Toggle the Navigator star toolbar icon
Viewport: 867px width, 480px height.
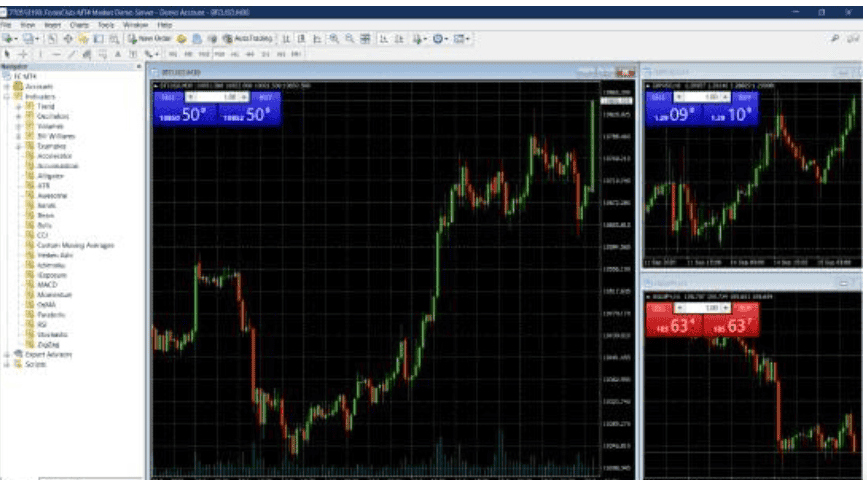pyautogui.click(x=83, y=39)
